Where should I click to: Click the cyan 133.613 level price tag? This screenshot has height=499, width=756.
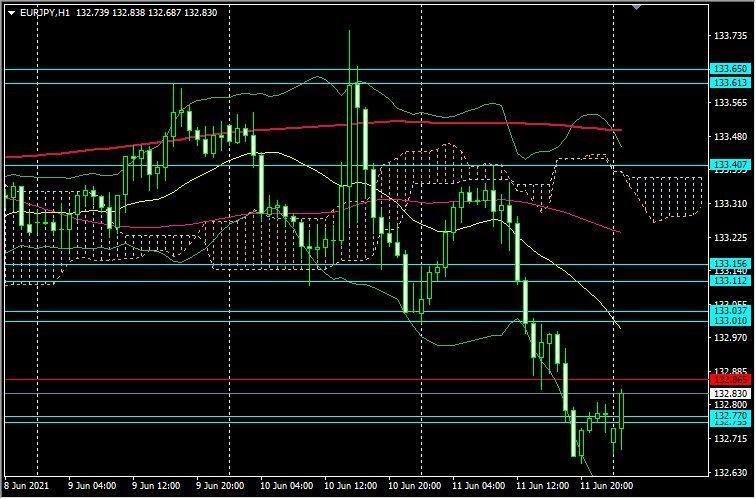[x=730, y=83]
